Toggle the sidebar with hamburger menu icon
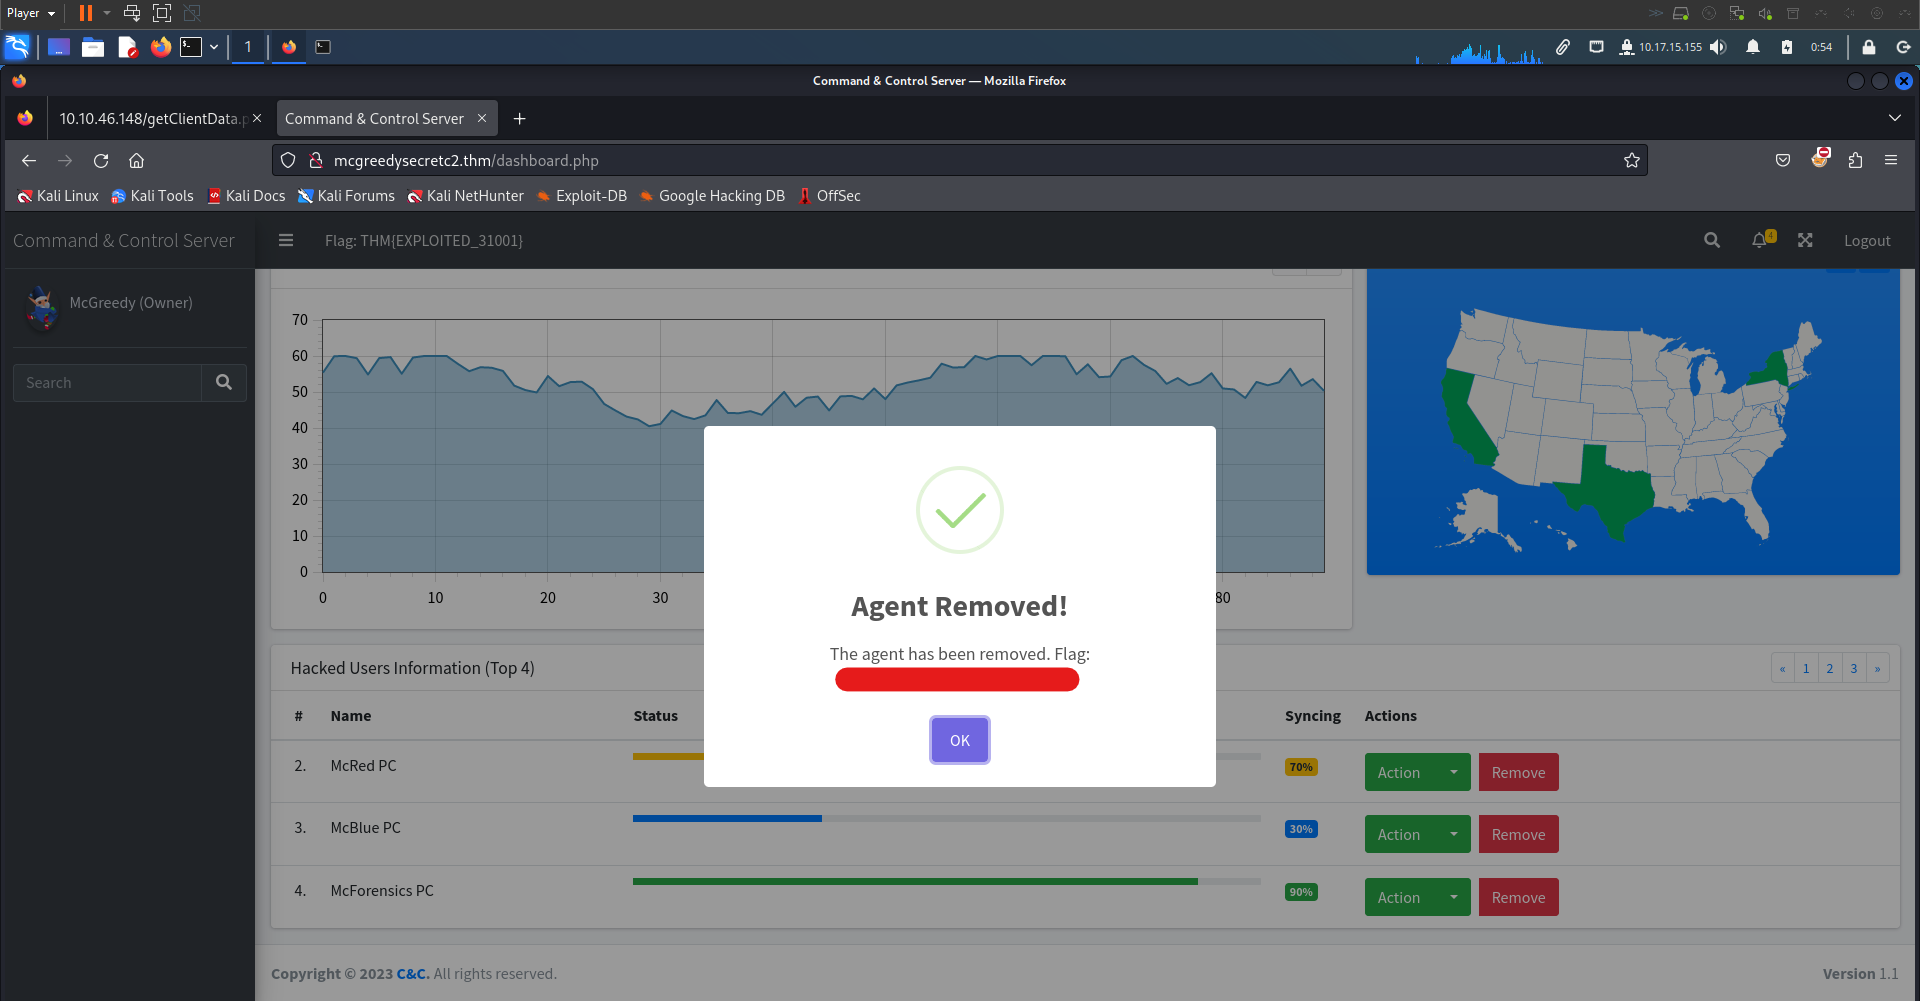 [x=286, y=240]
